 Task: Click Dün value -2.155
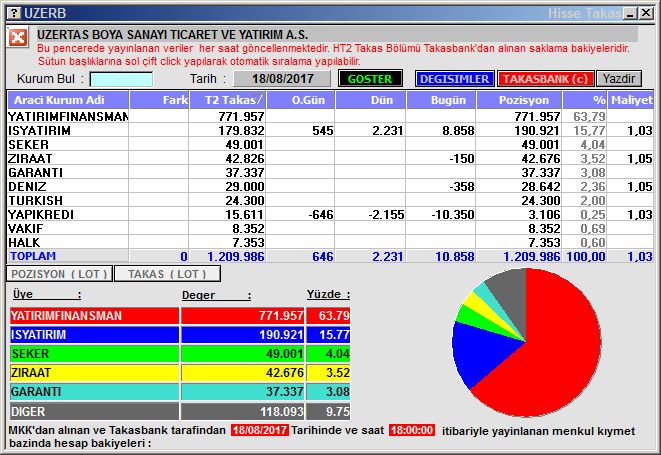tap(386, 215)
